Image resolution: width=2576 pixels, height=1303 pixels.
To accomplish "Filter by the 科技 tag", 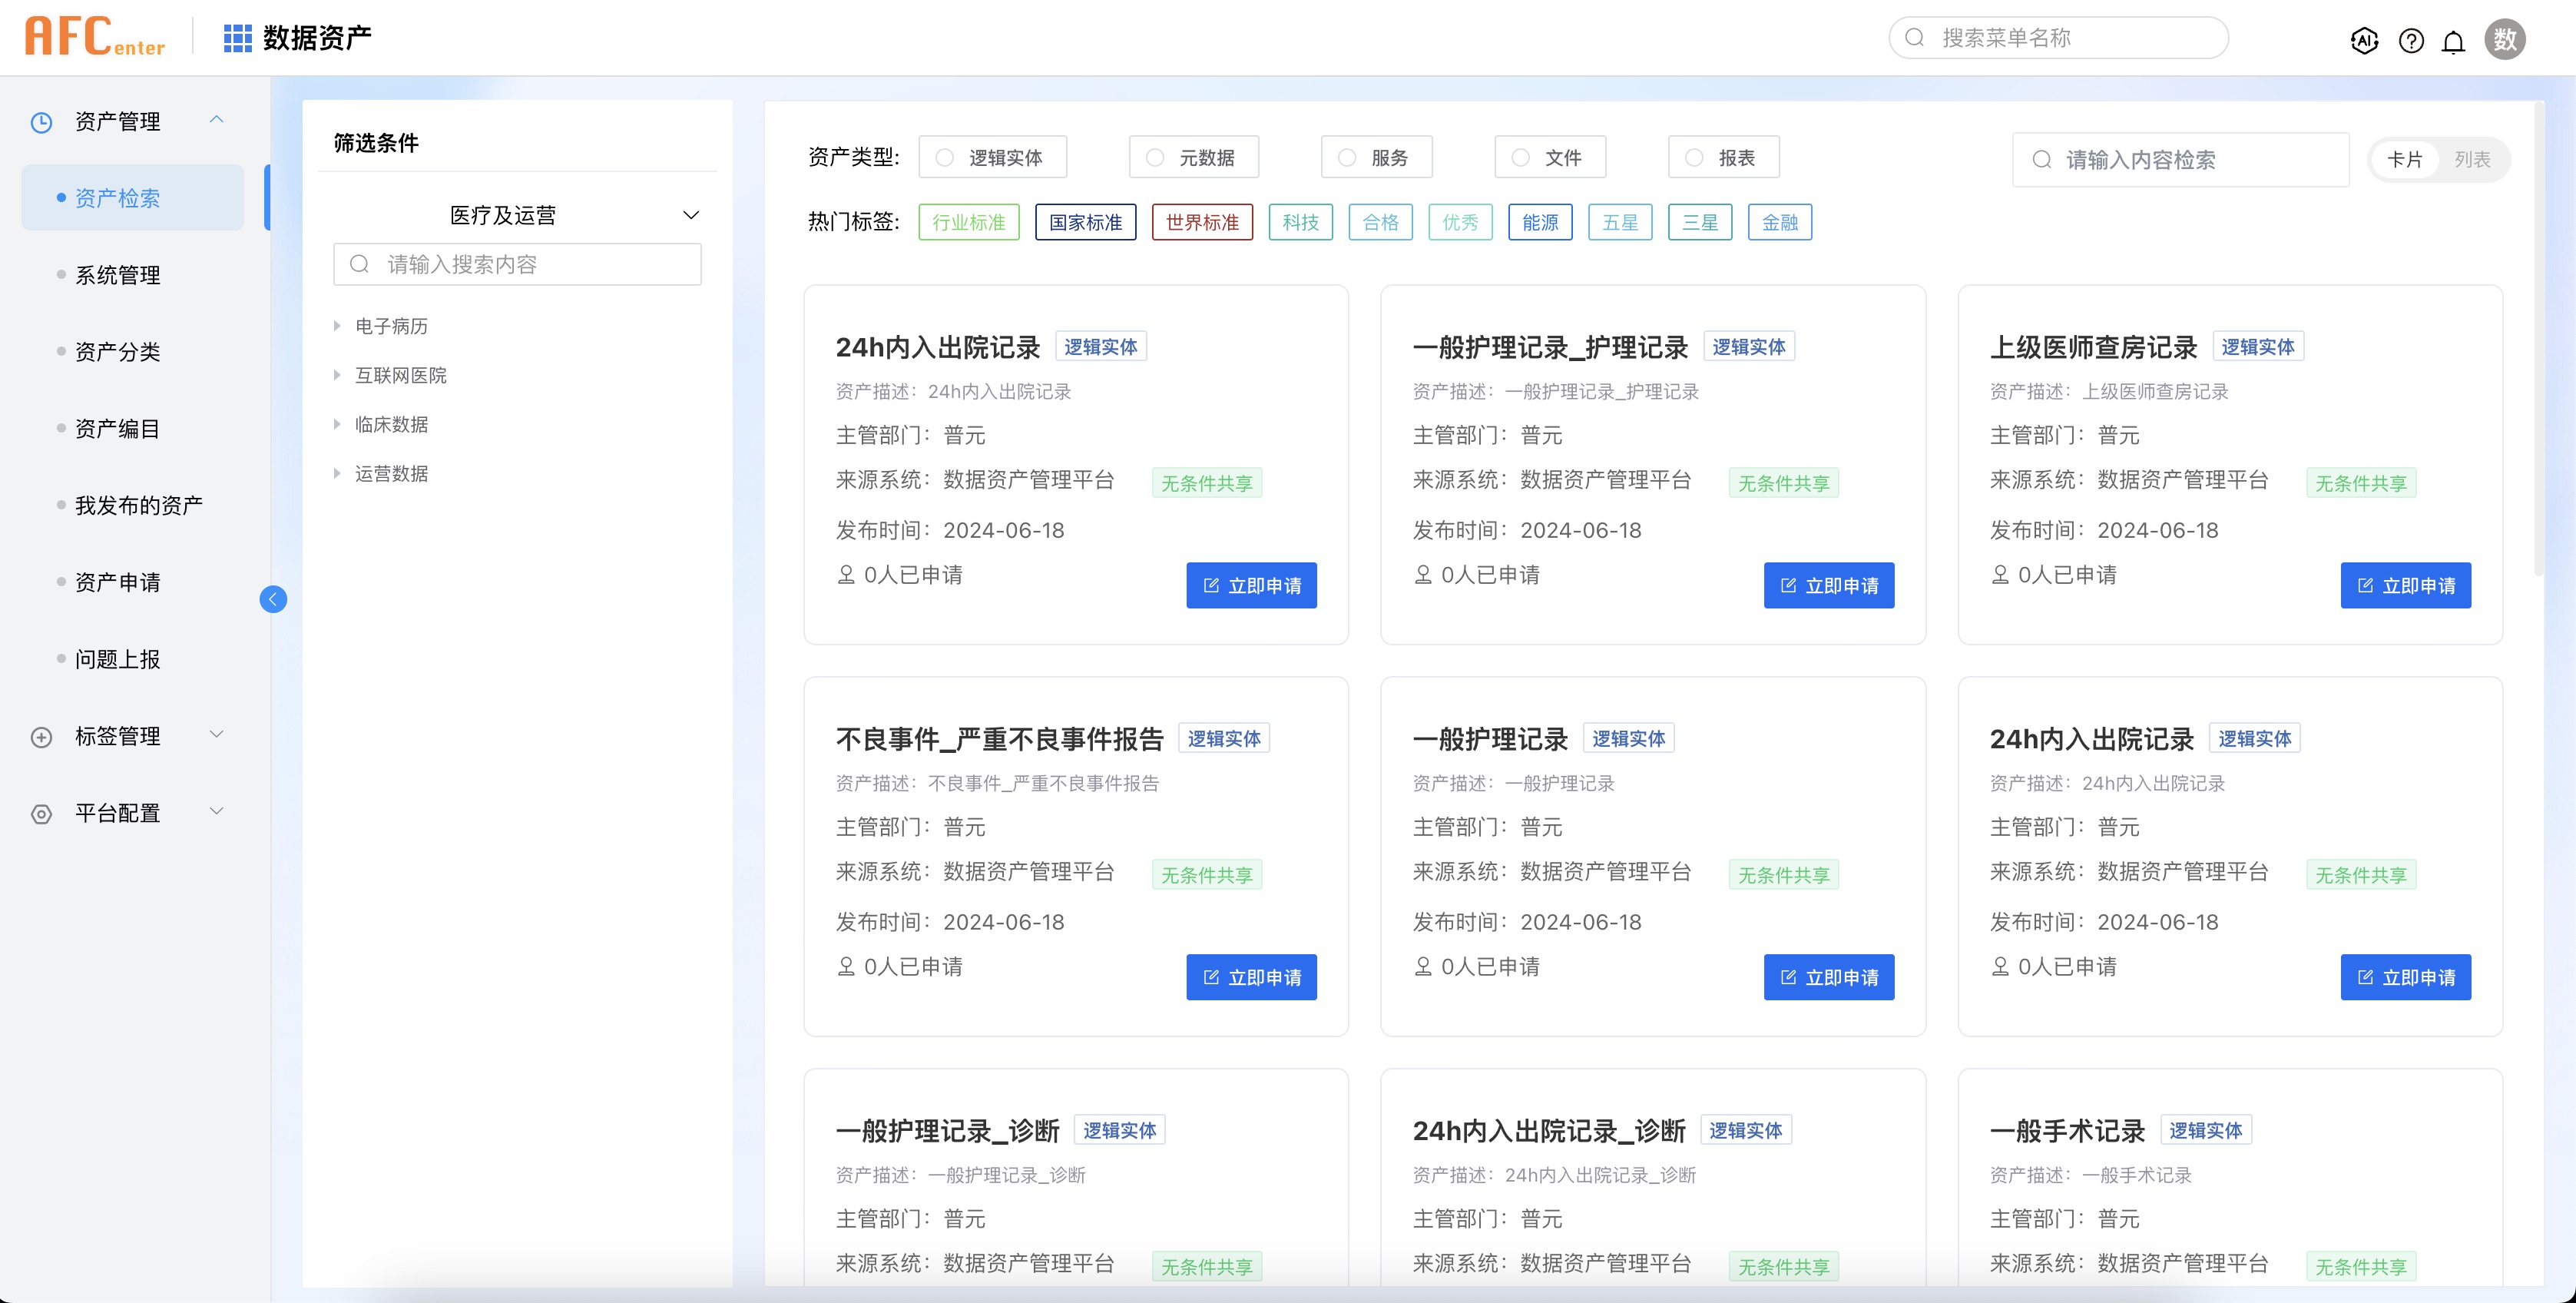I will 1301,222.
